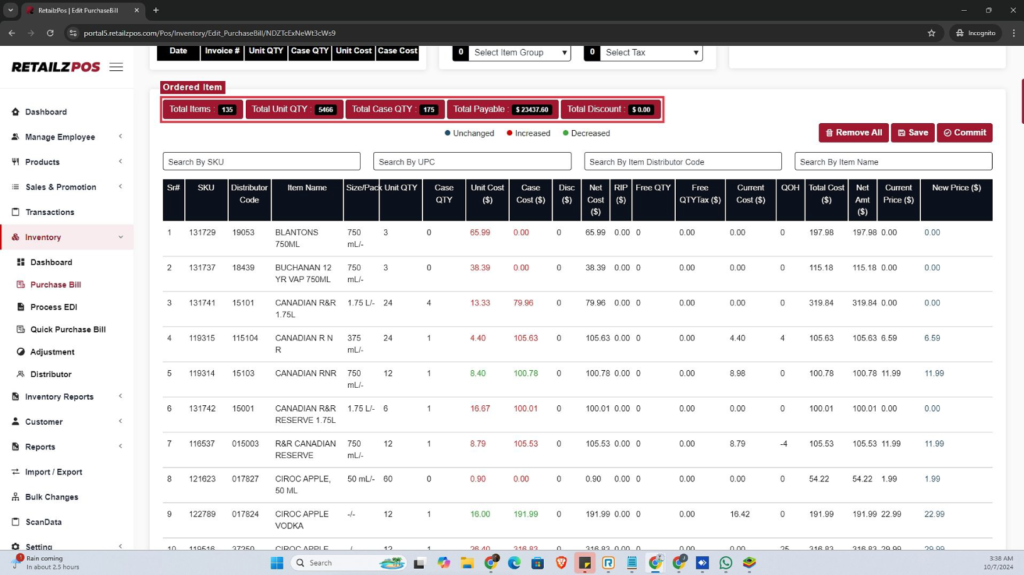1024x575 pixels.
Task: Open Purchase Bill page in sidebar
Action: click(x=56, y=284)
